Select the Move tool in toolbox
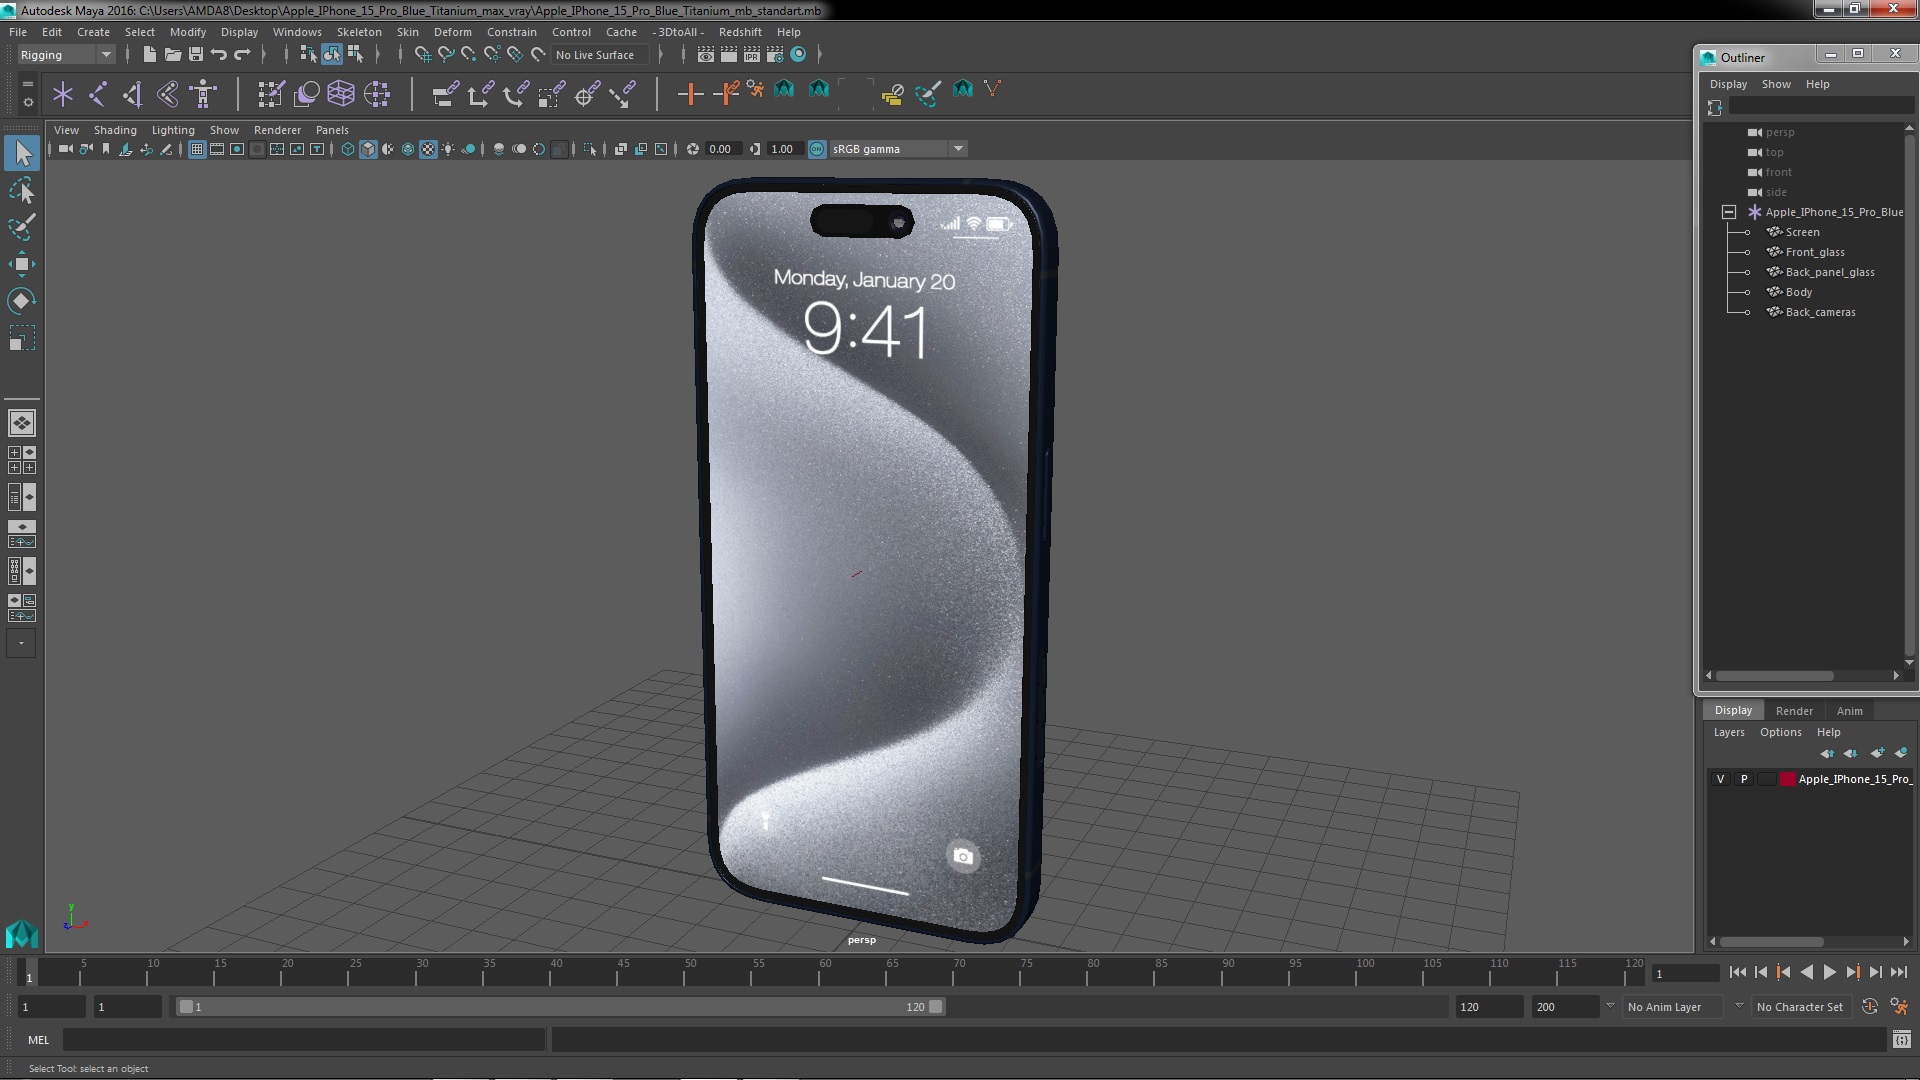1920x1080 pixels. [22, 264]
